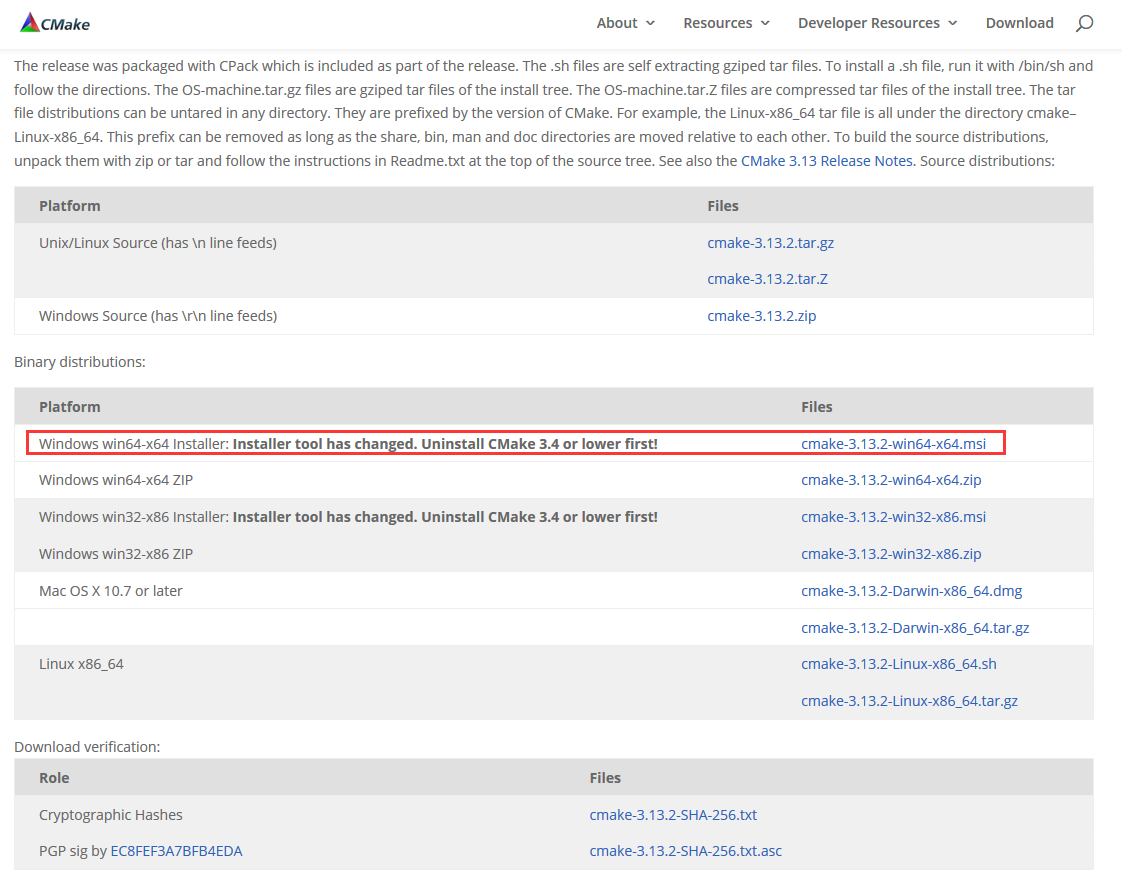Open the CMake 3.13 Release Notes link
This screenshot has height=890, width=1122.
point(826,161)
